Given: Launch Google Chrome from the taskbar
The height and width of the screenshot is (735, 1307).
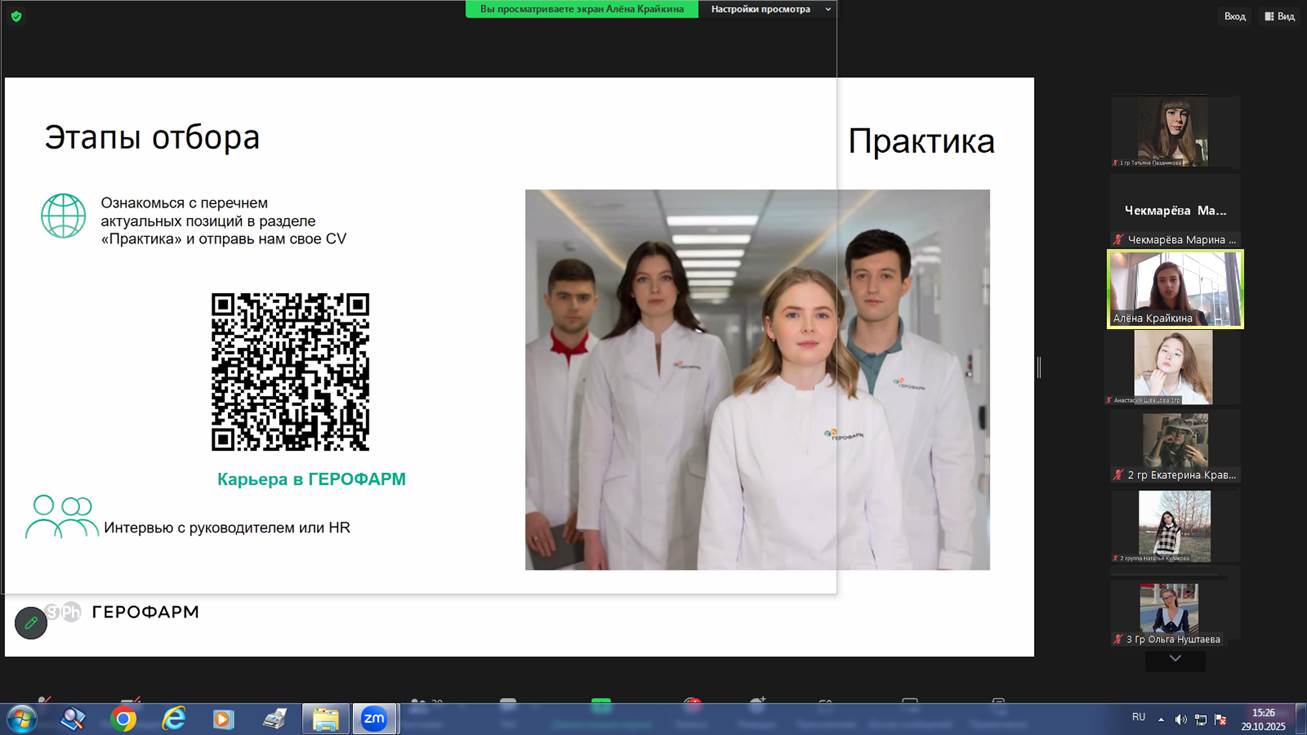Looking at the screenshot, I should [123, 719].
